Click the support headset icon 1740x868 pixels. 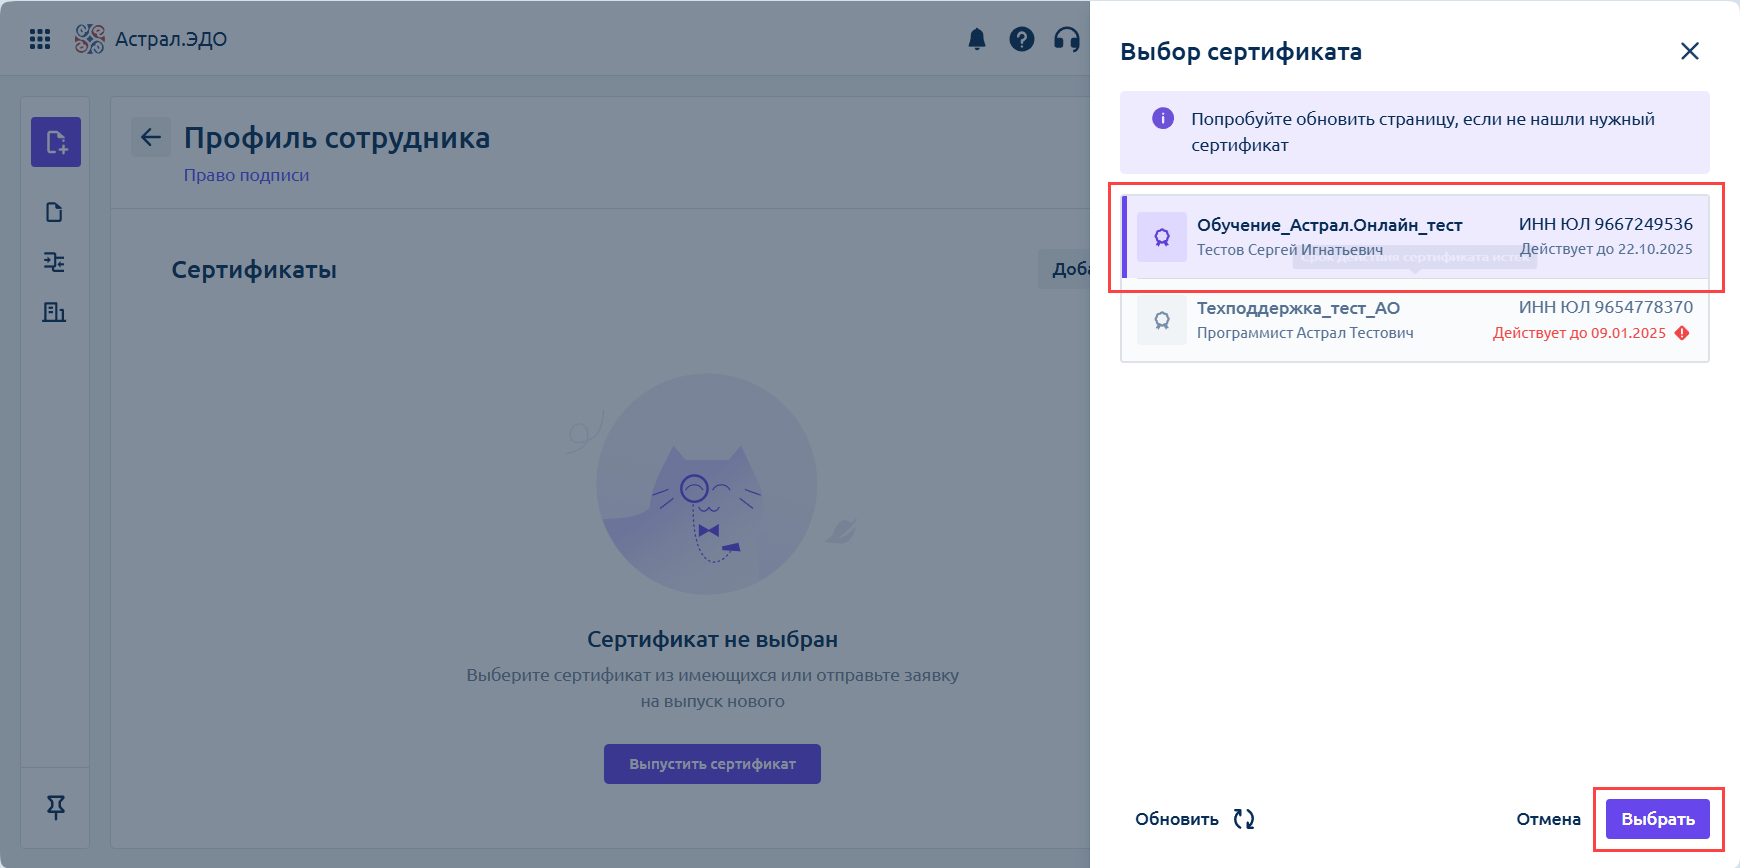tap(1067, 39)
